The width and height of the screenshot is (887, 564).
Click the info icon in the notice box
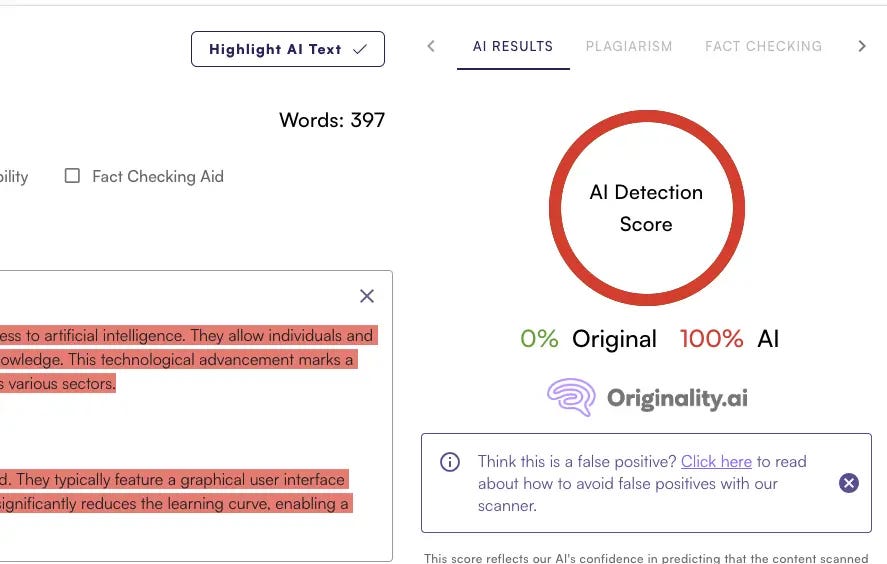pos(450,462)
